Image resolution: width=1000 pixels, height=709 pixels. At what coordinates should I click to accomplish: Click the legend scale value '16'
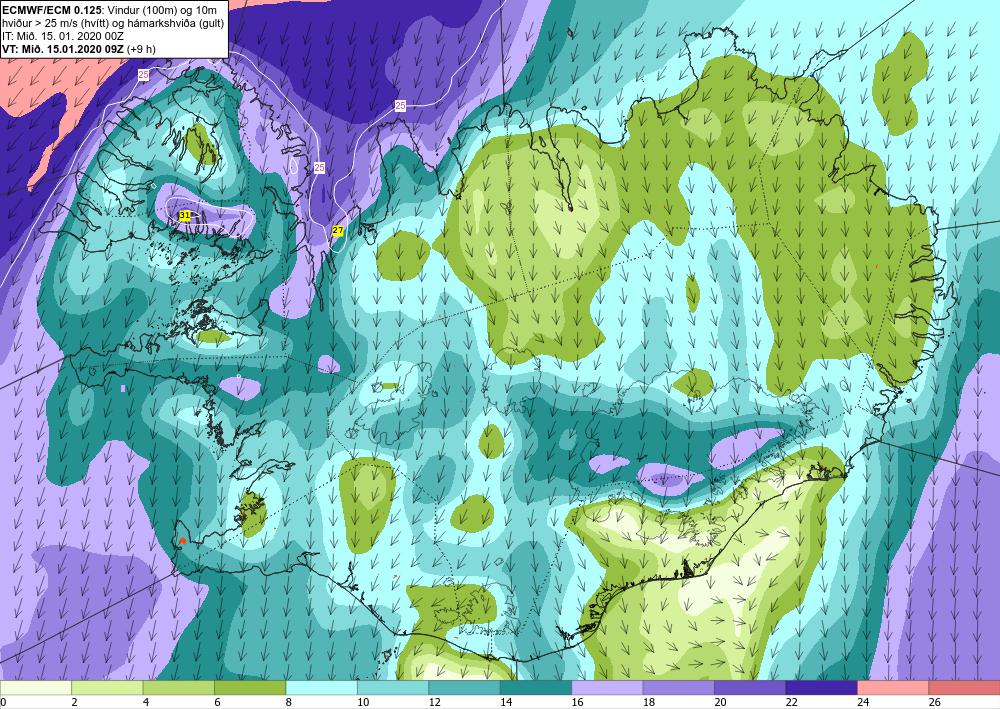(x=577, y=702)
